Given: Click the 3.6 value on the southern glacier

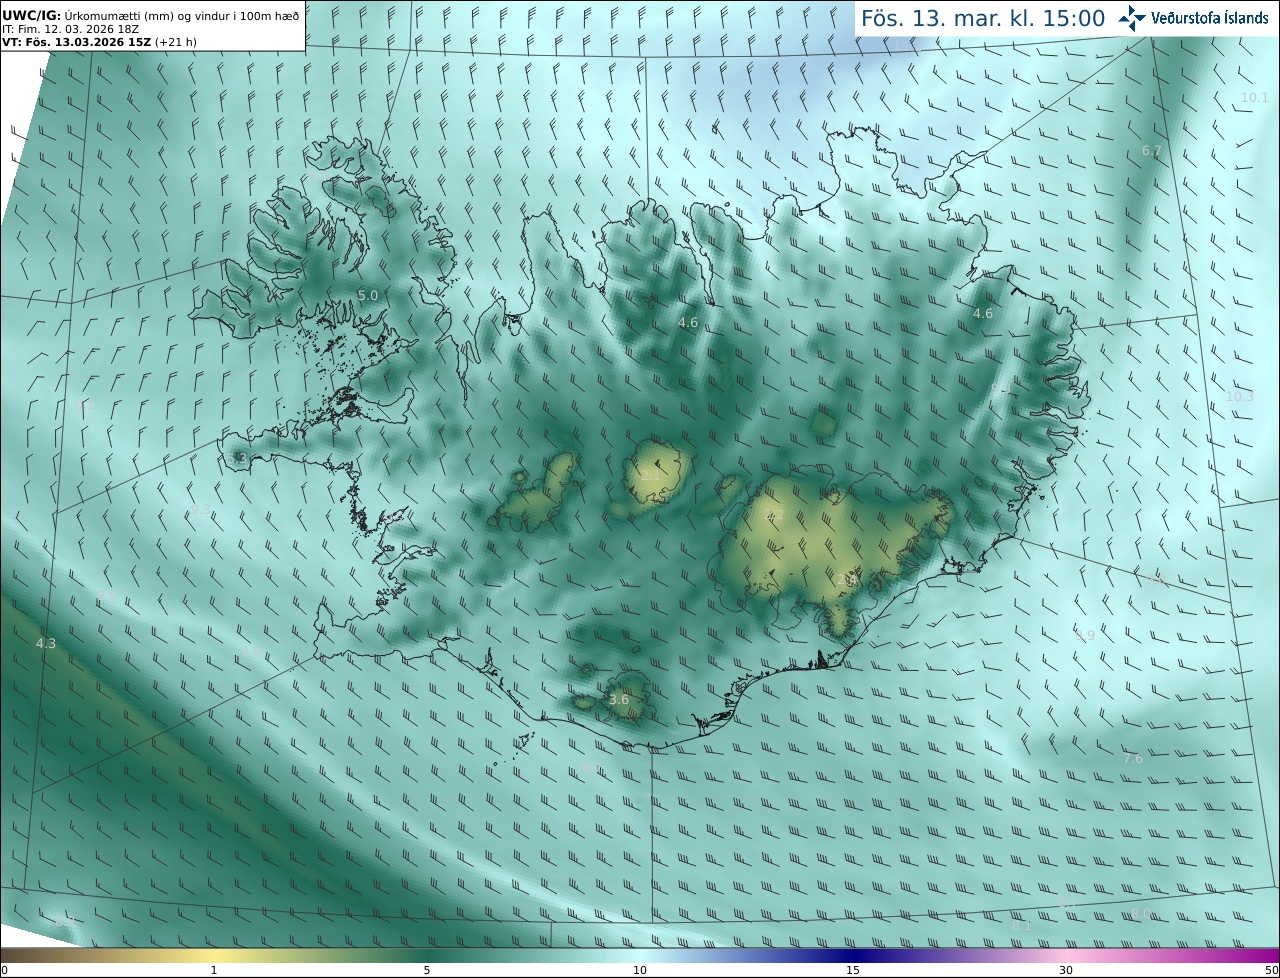Looking at the screenshot, I should coord(619,699).
